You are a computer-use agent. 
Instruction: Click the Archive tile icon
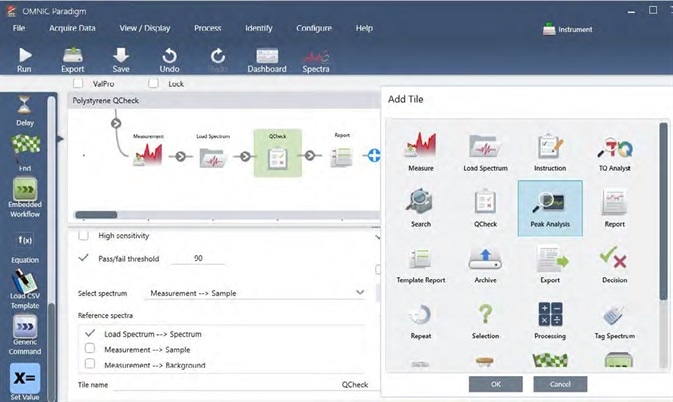(485, 263)
